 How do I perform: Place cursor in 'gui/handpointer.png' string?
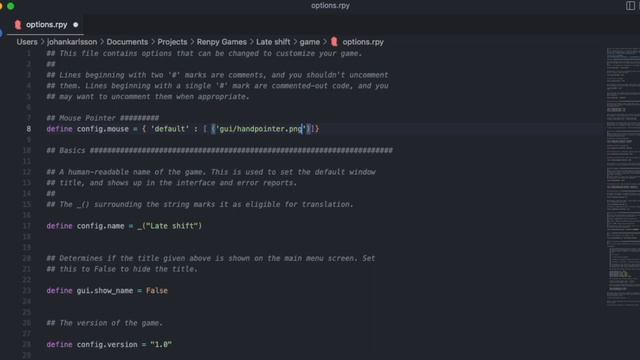tap(261, 129)
